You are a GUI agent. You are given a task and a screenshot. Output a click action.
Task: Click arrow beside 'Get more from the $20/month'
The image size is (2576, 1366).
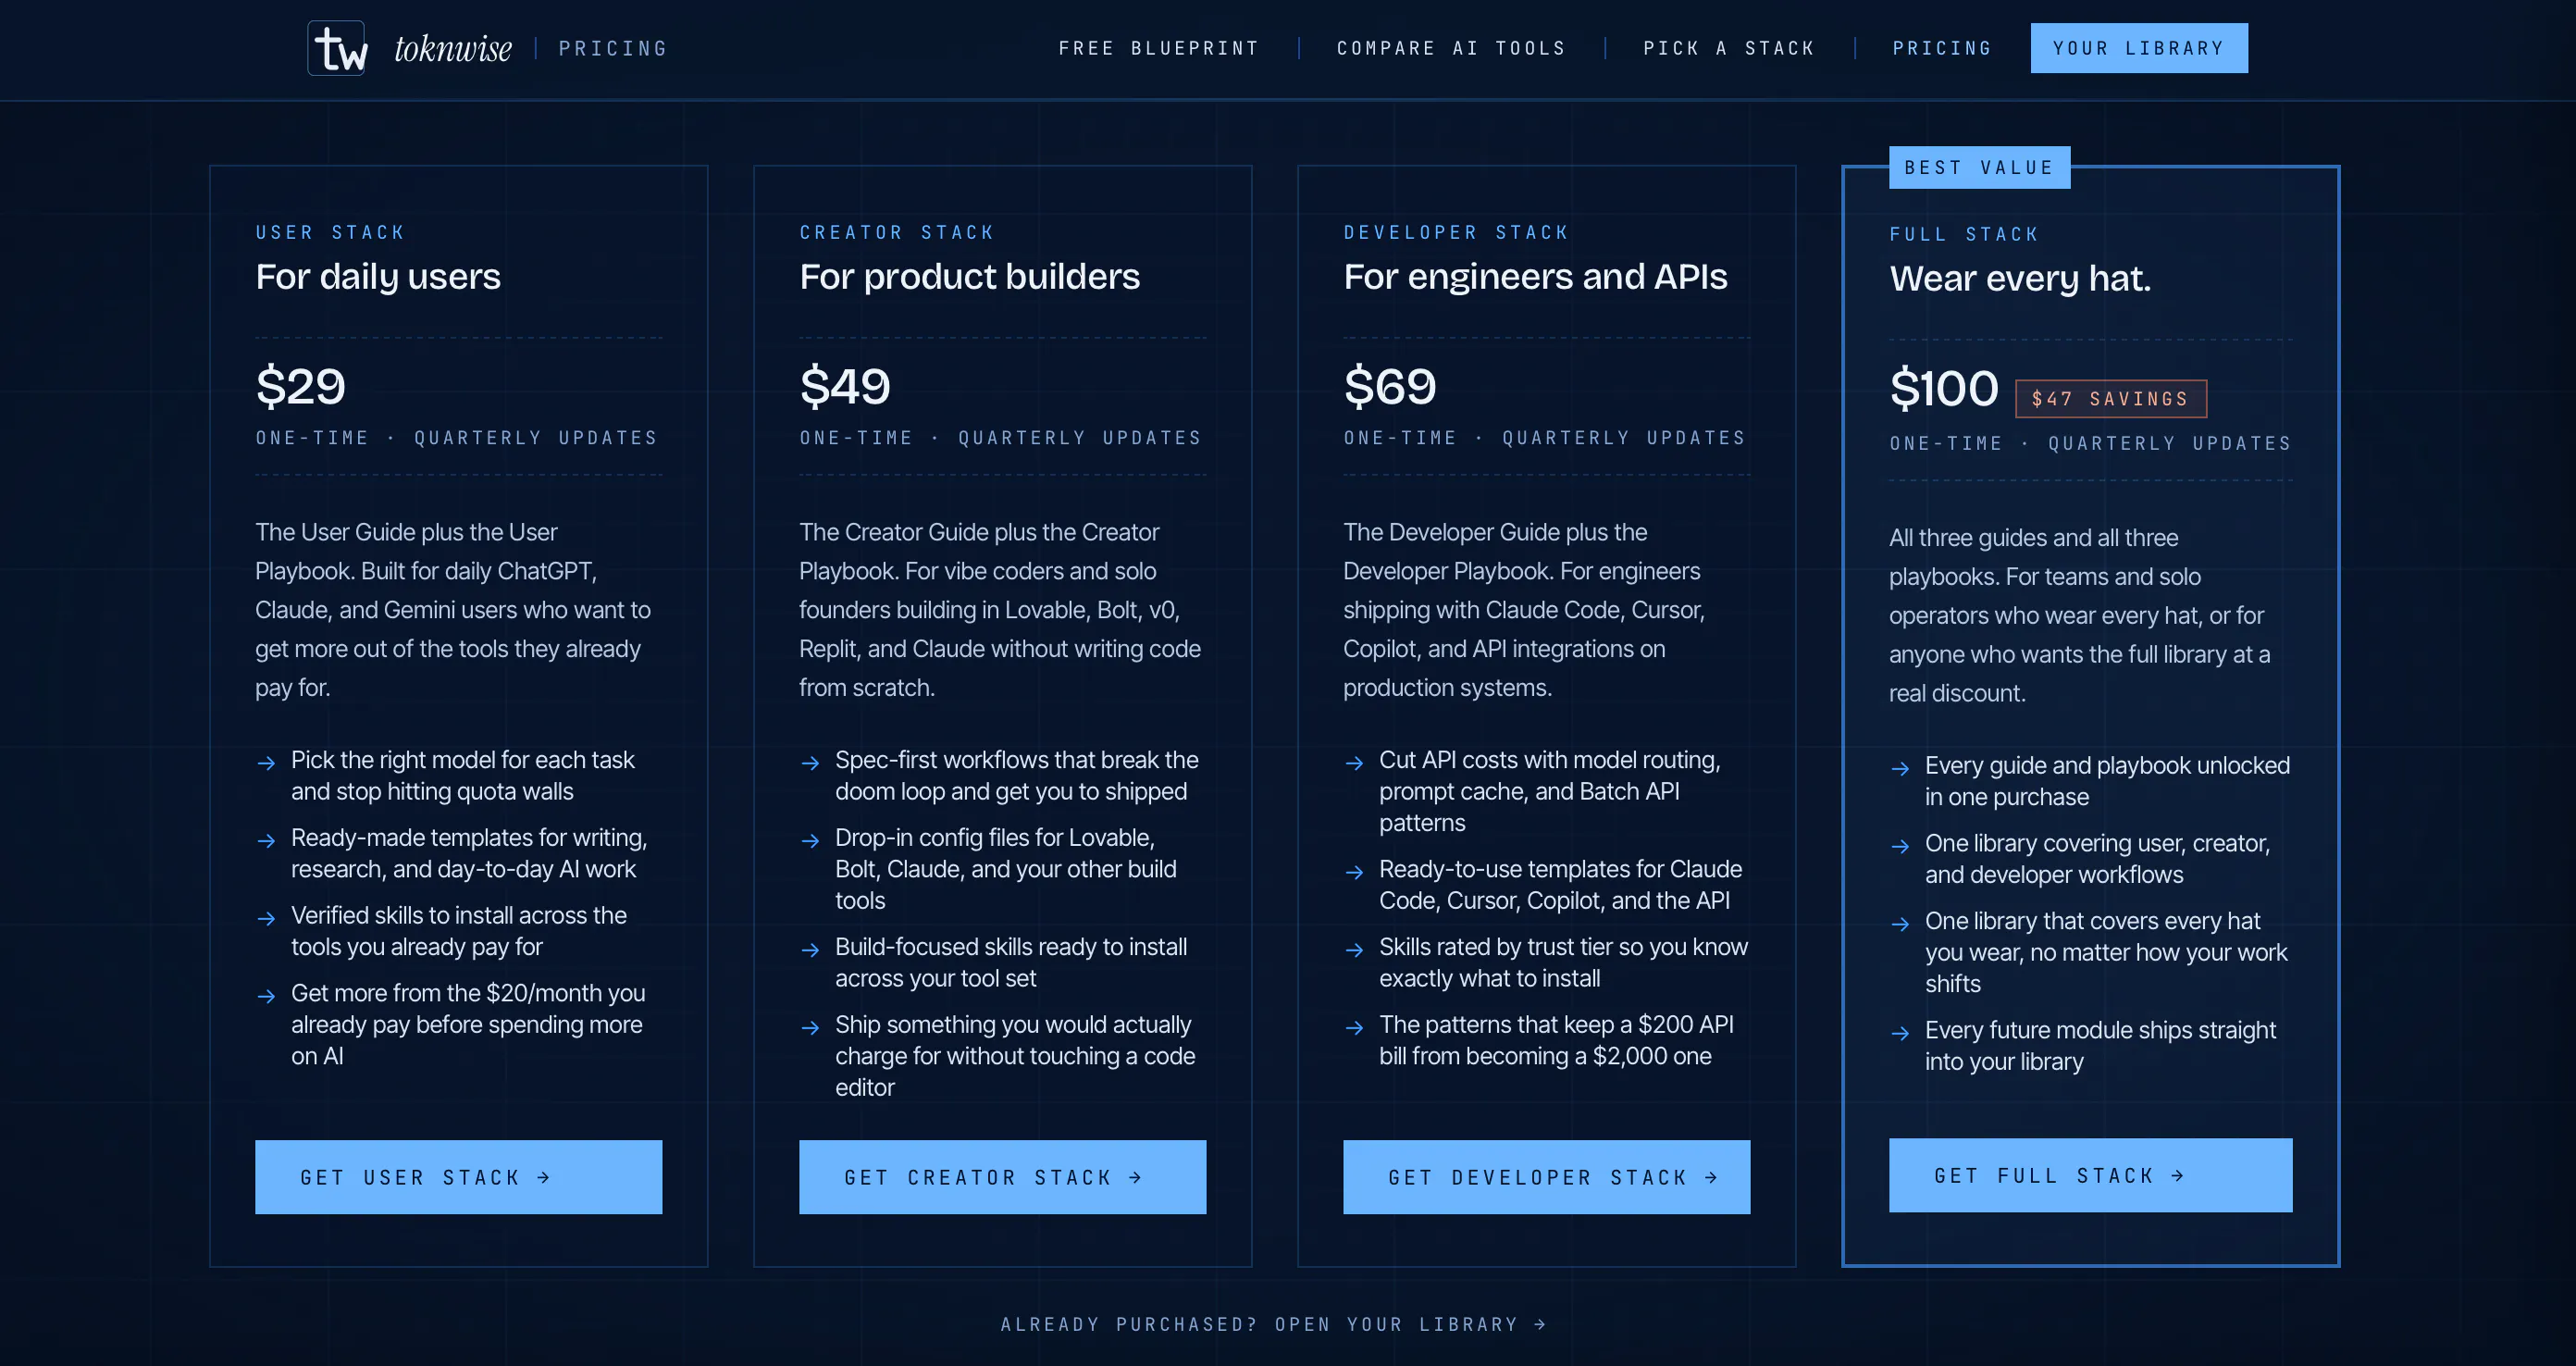point(266,996)
